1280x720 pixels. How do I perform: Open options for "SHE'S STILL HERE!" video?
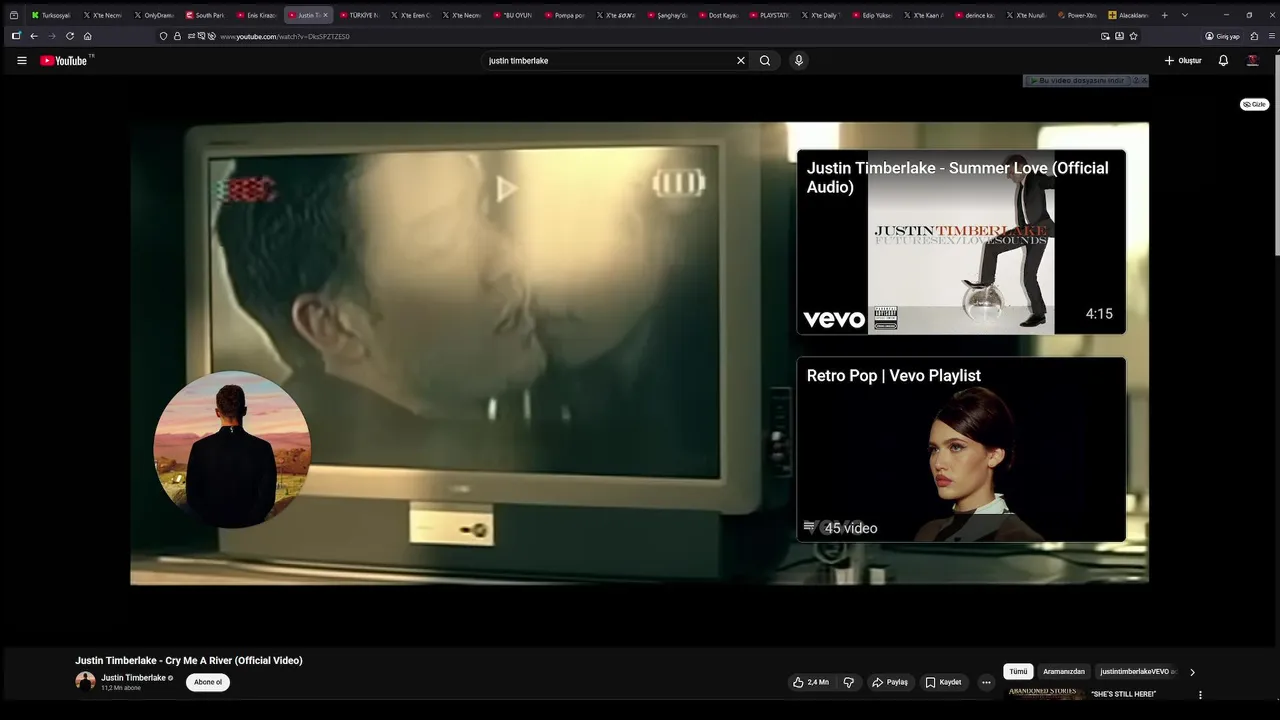point(1200,694)
